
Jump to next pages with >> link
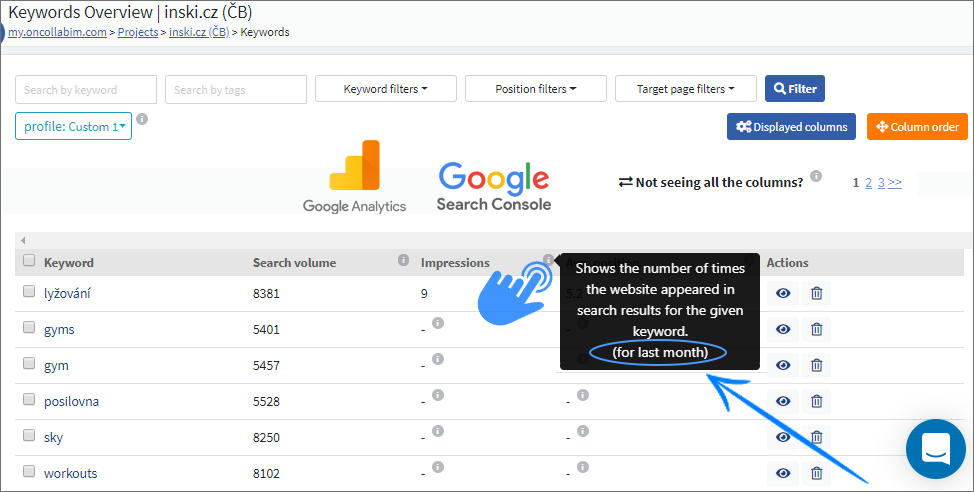point(894,183)
